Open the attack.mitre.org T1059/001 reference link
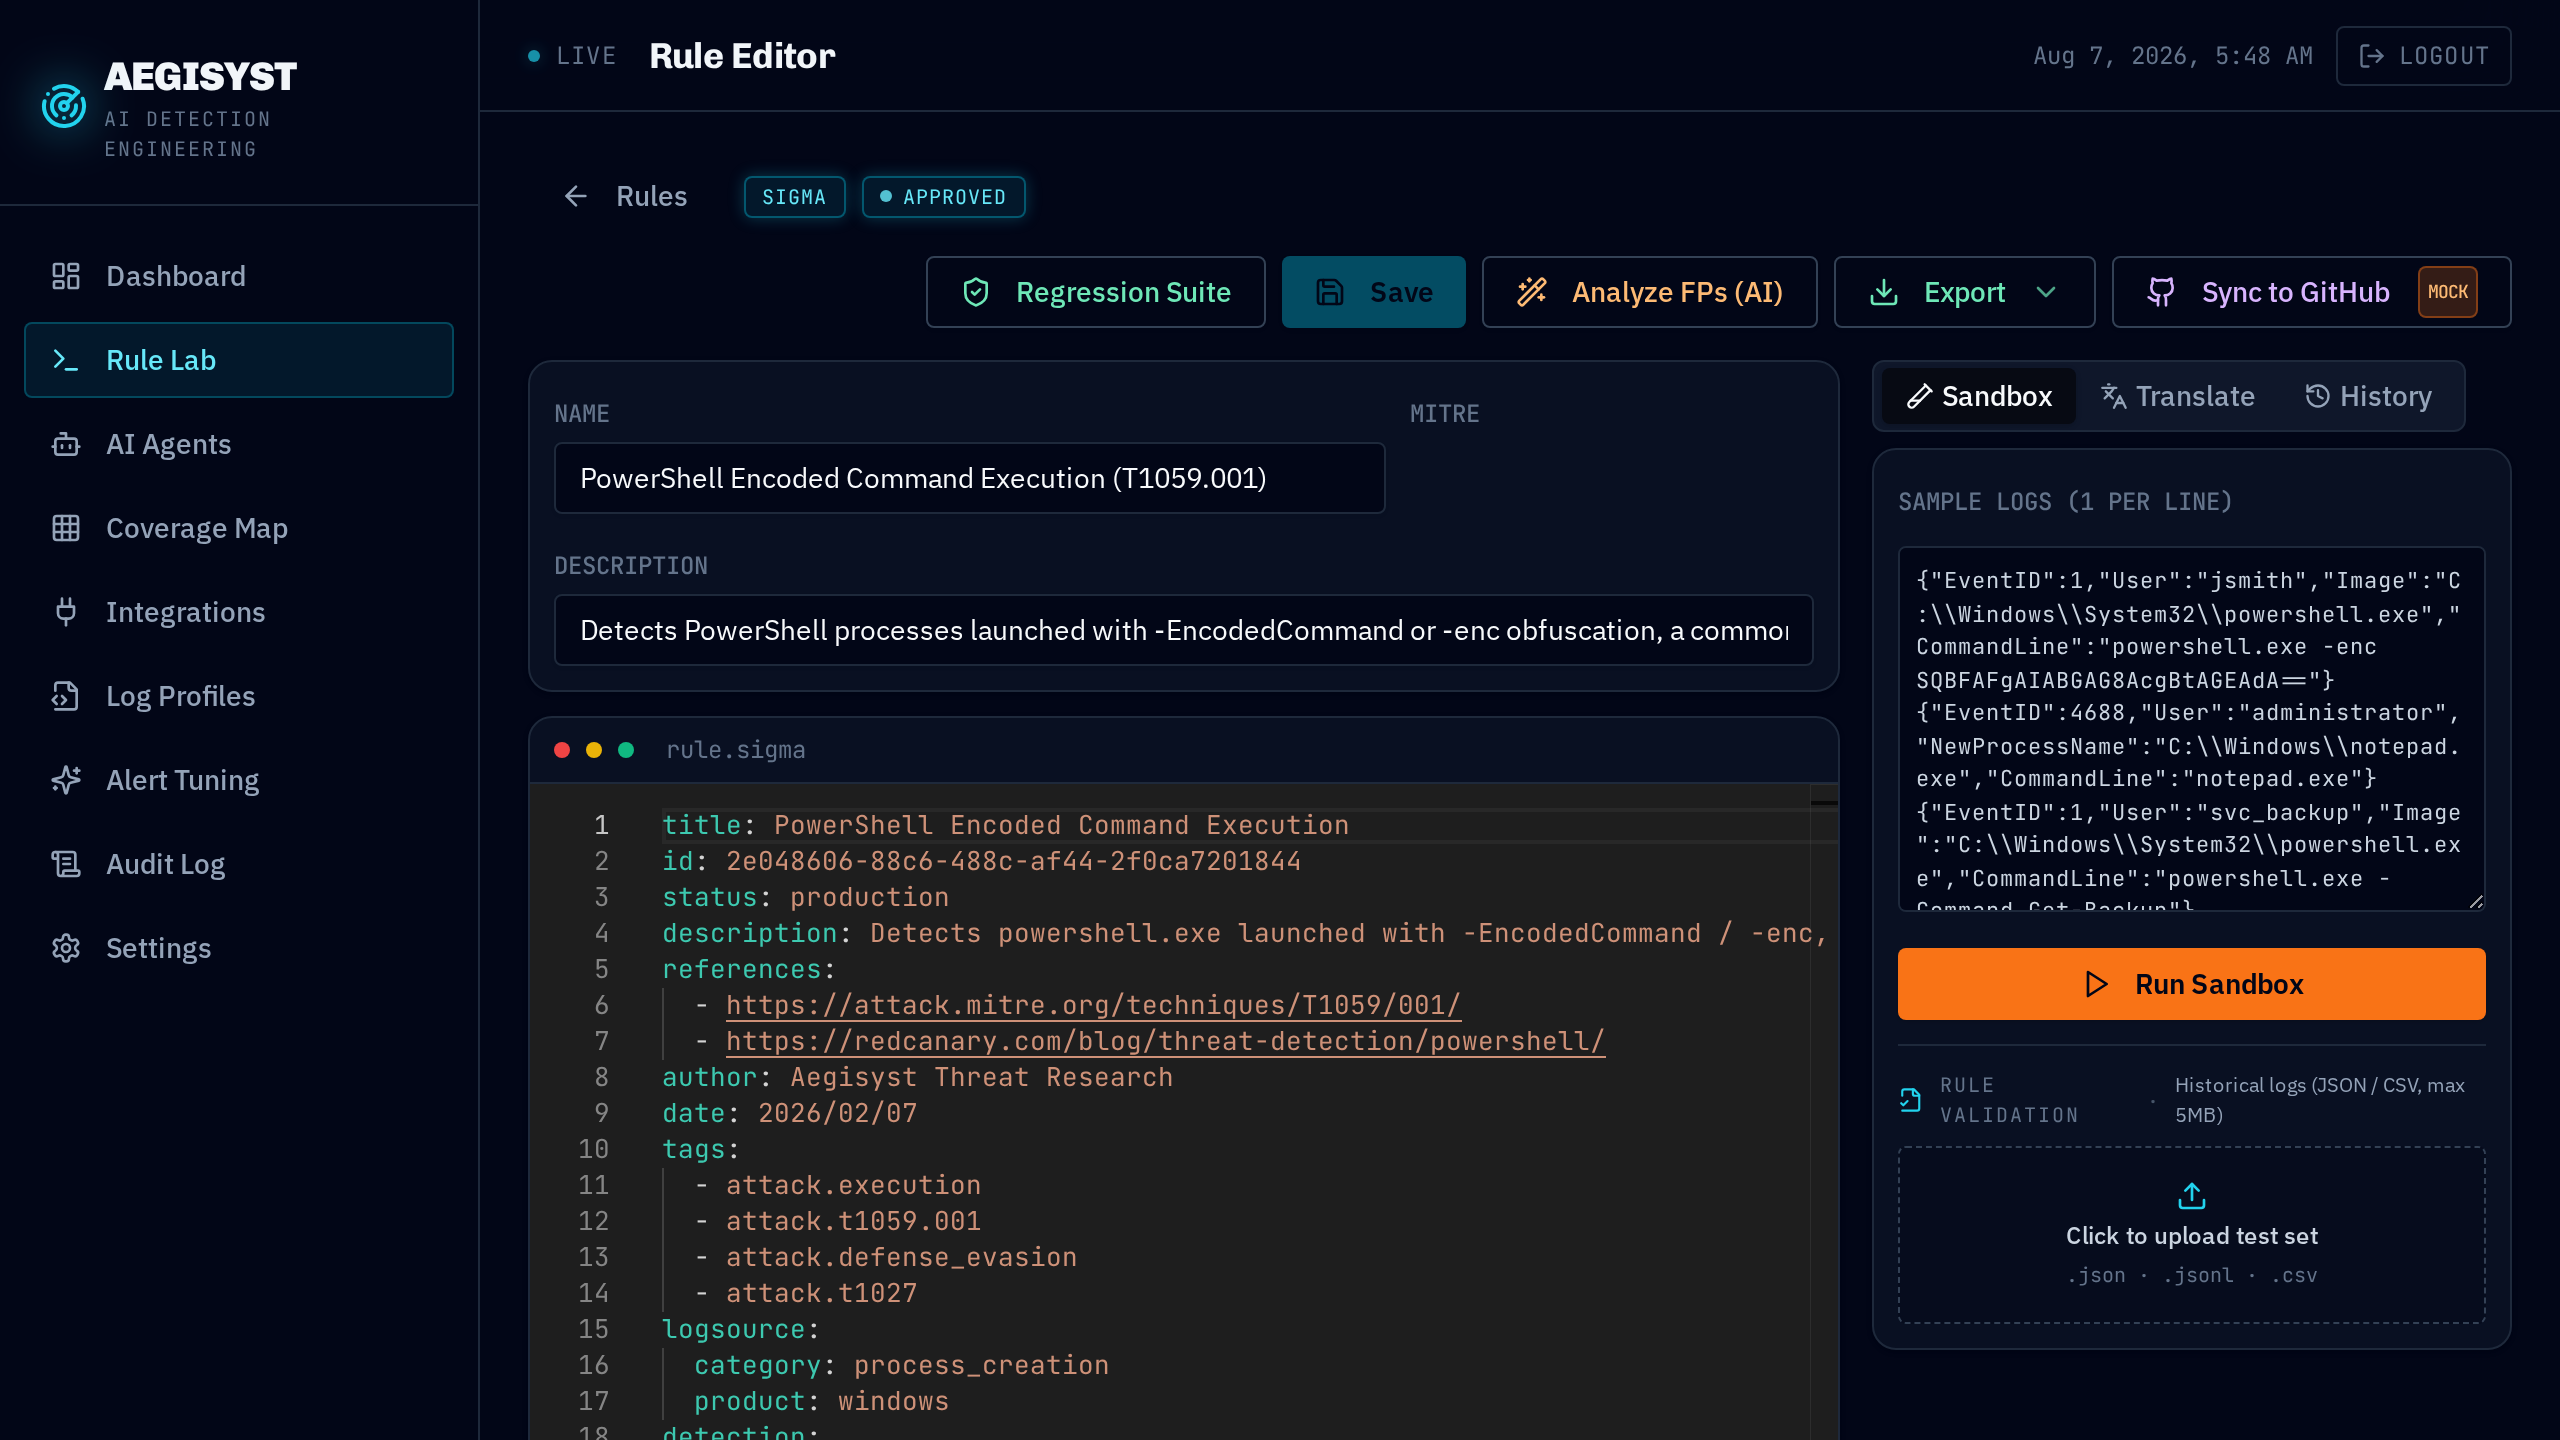This screenshot has height=1440, width=2560. pos(1093,1005)
